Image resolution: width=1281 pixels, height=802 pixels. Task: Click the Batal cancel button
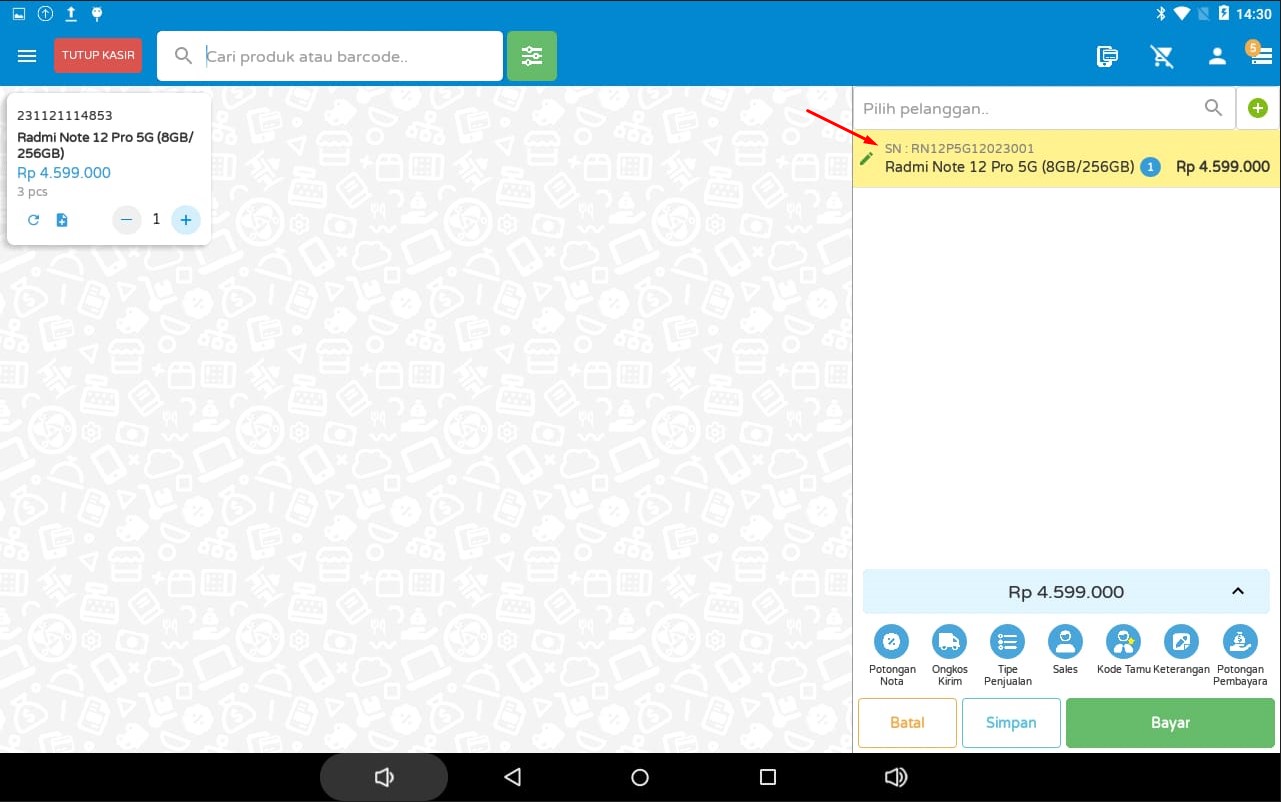coord(907,722)
